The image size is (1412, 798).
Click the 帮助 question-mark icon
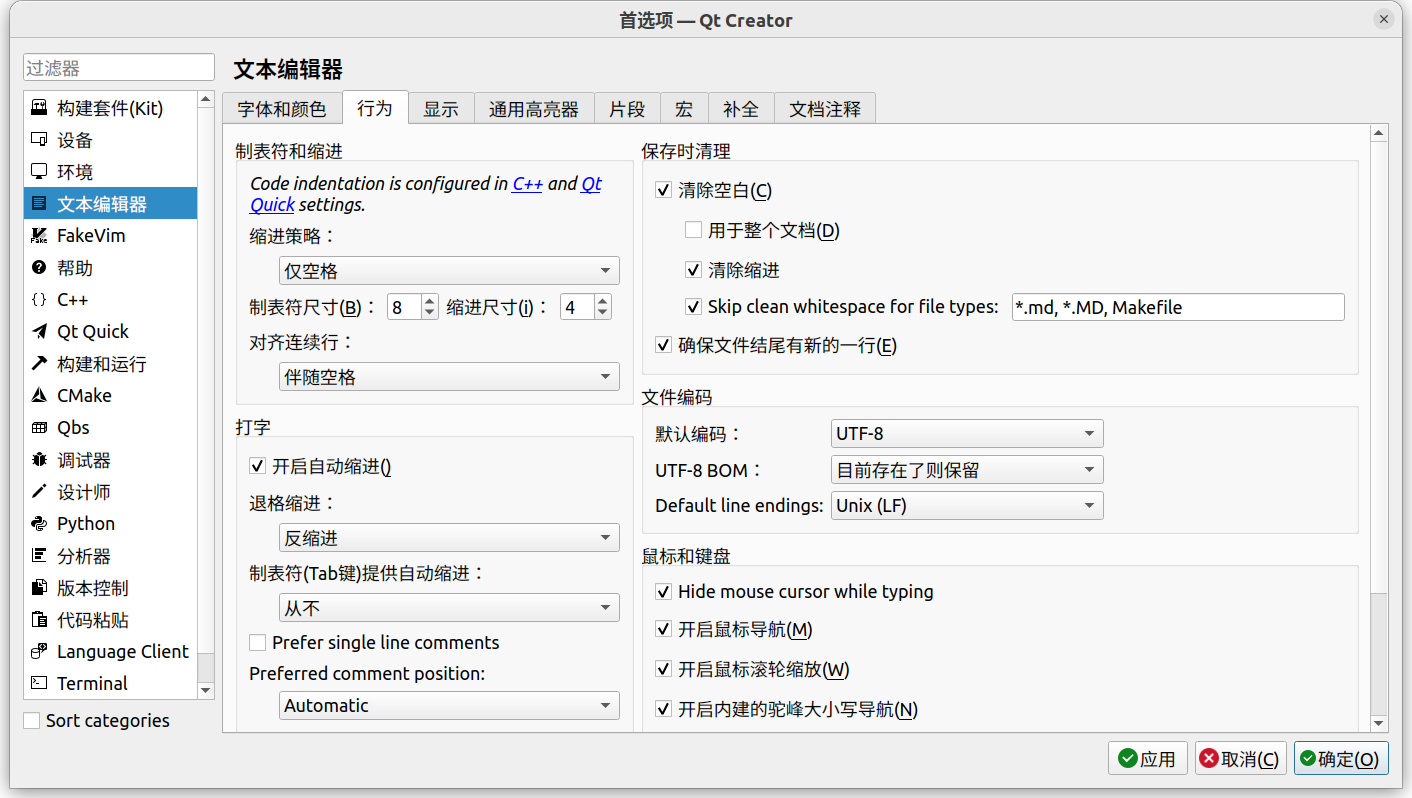[39, 268]
